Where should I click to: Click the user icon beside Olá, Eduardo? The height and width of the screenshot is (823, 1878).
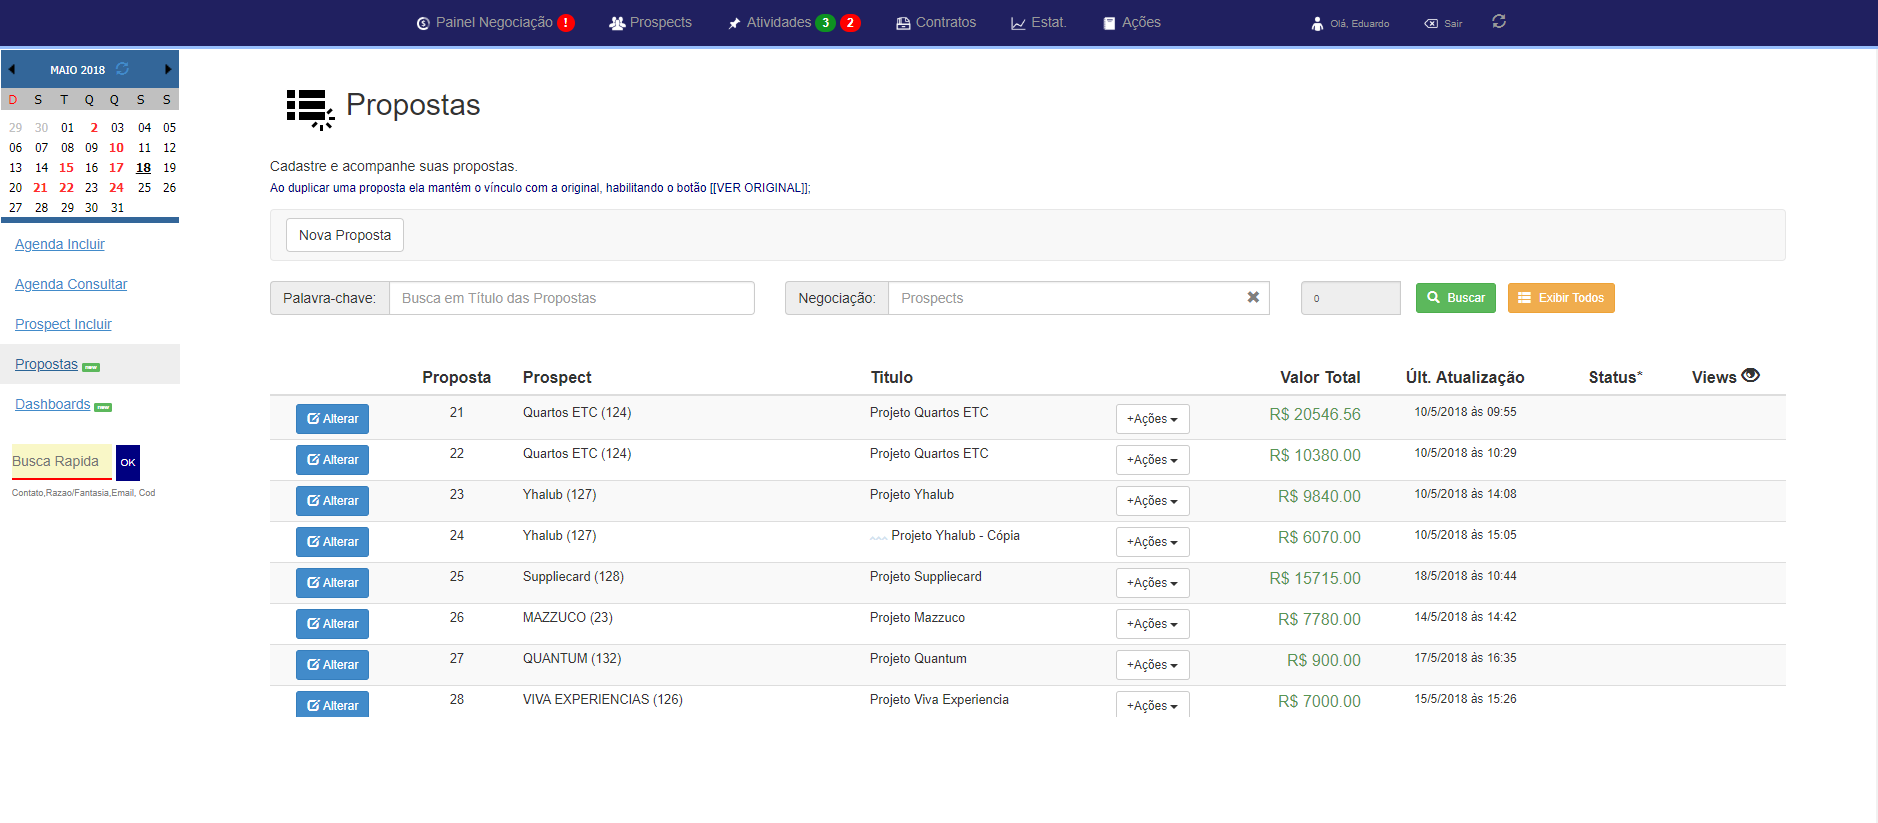point(1317,23)
